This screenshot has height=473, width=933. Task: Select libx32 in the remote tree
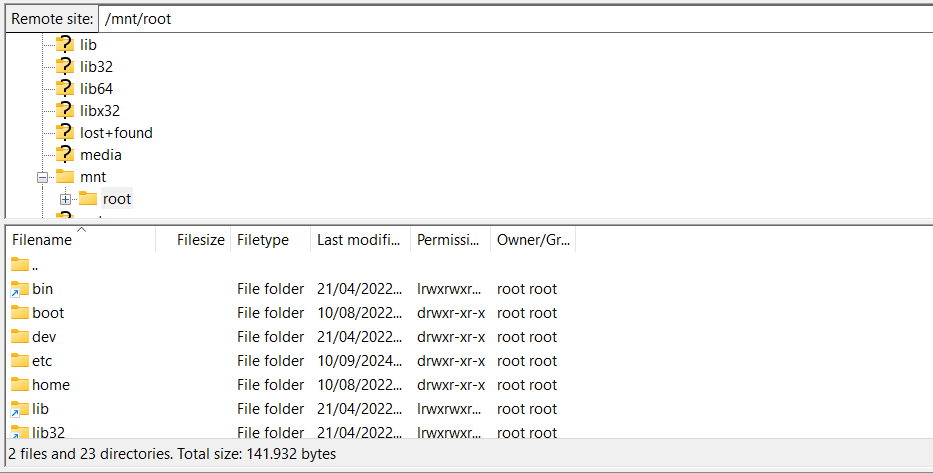pos(100,110)
